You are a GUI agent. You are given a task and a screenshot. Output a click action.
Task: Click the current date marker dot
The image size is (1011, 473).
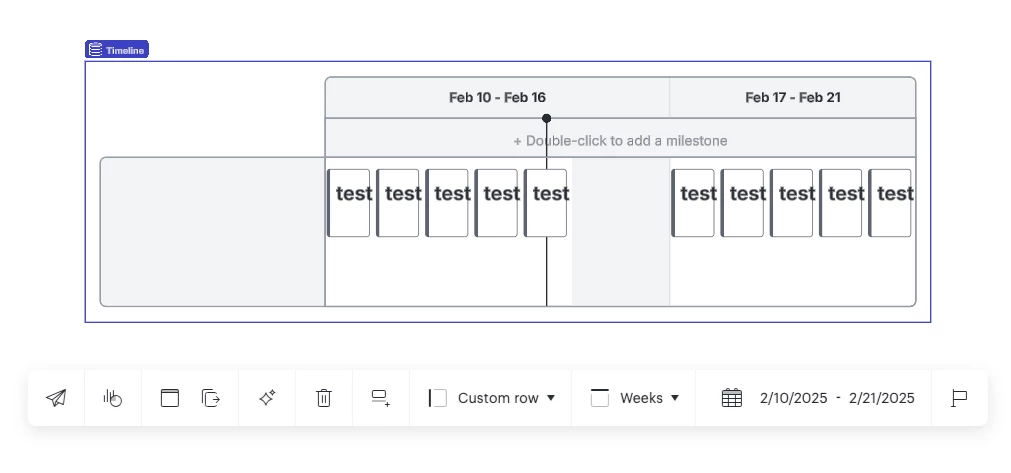[547, 118]
